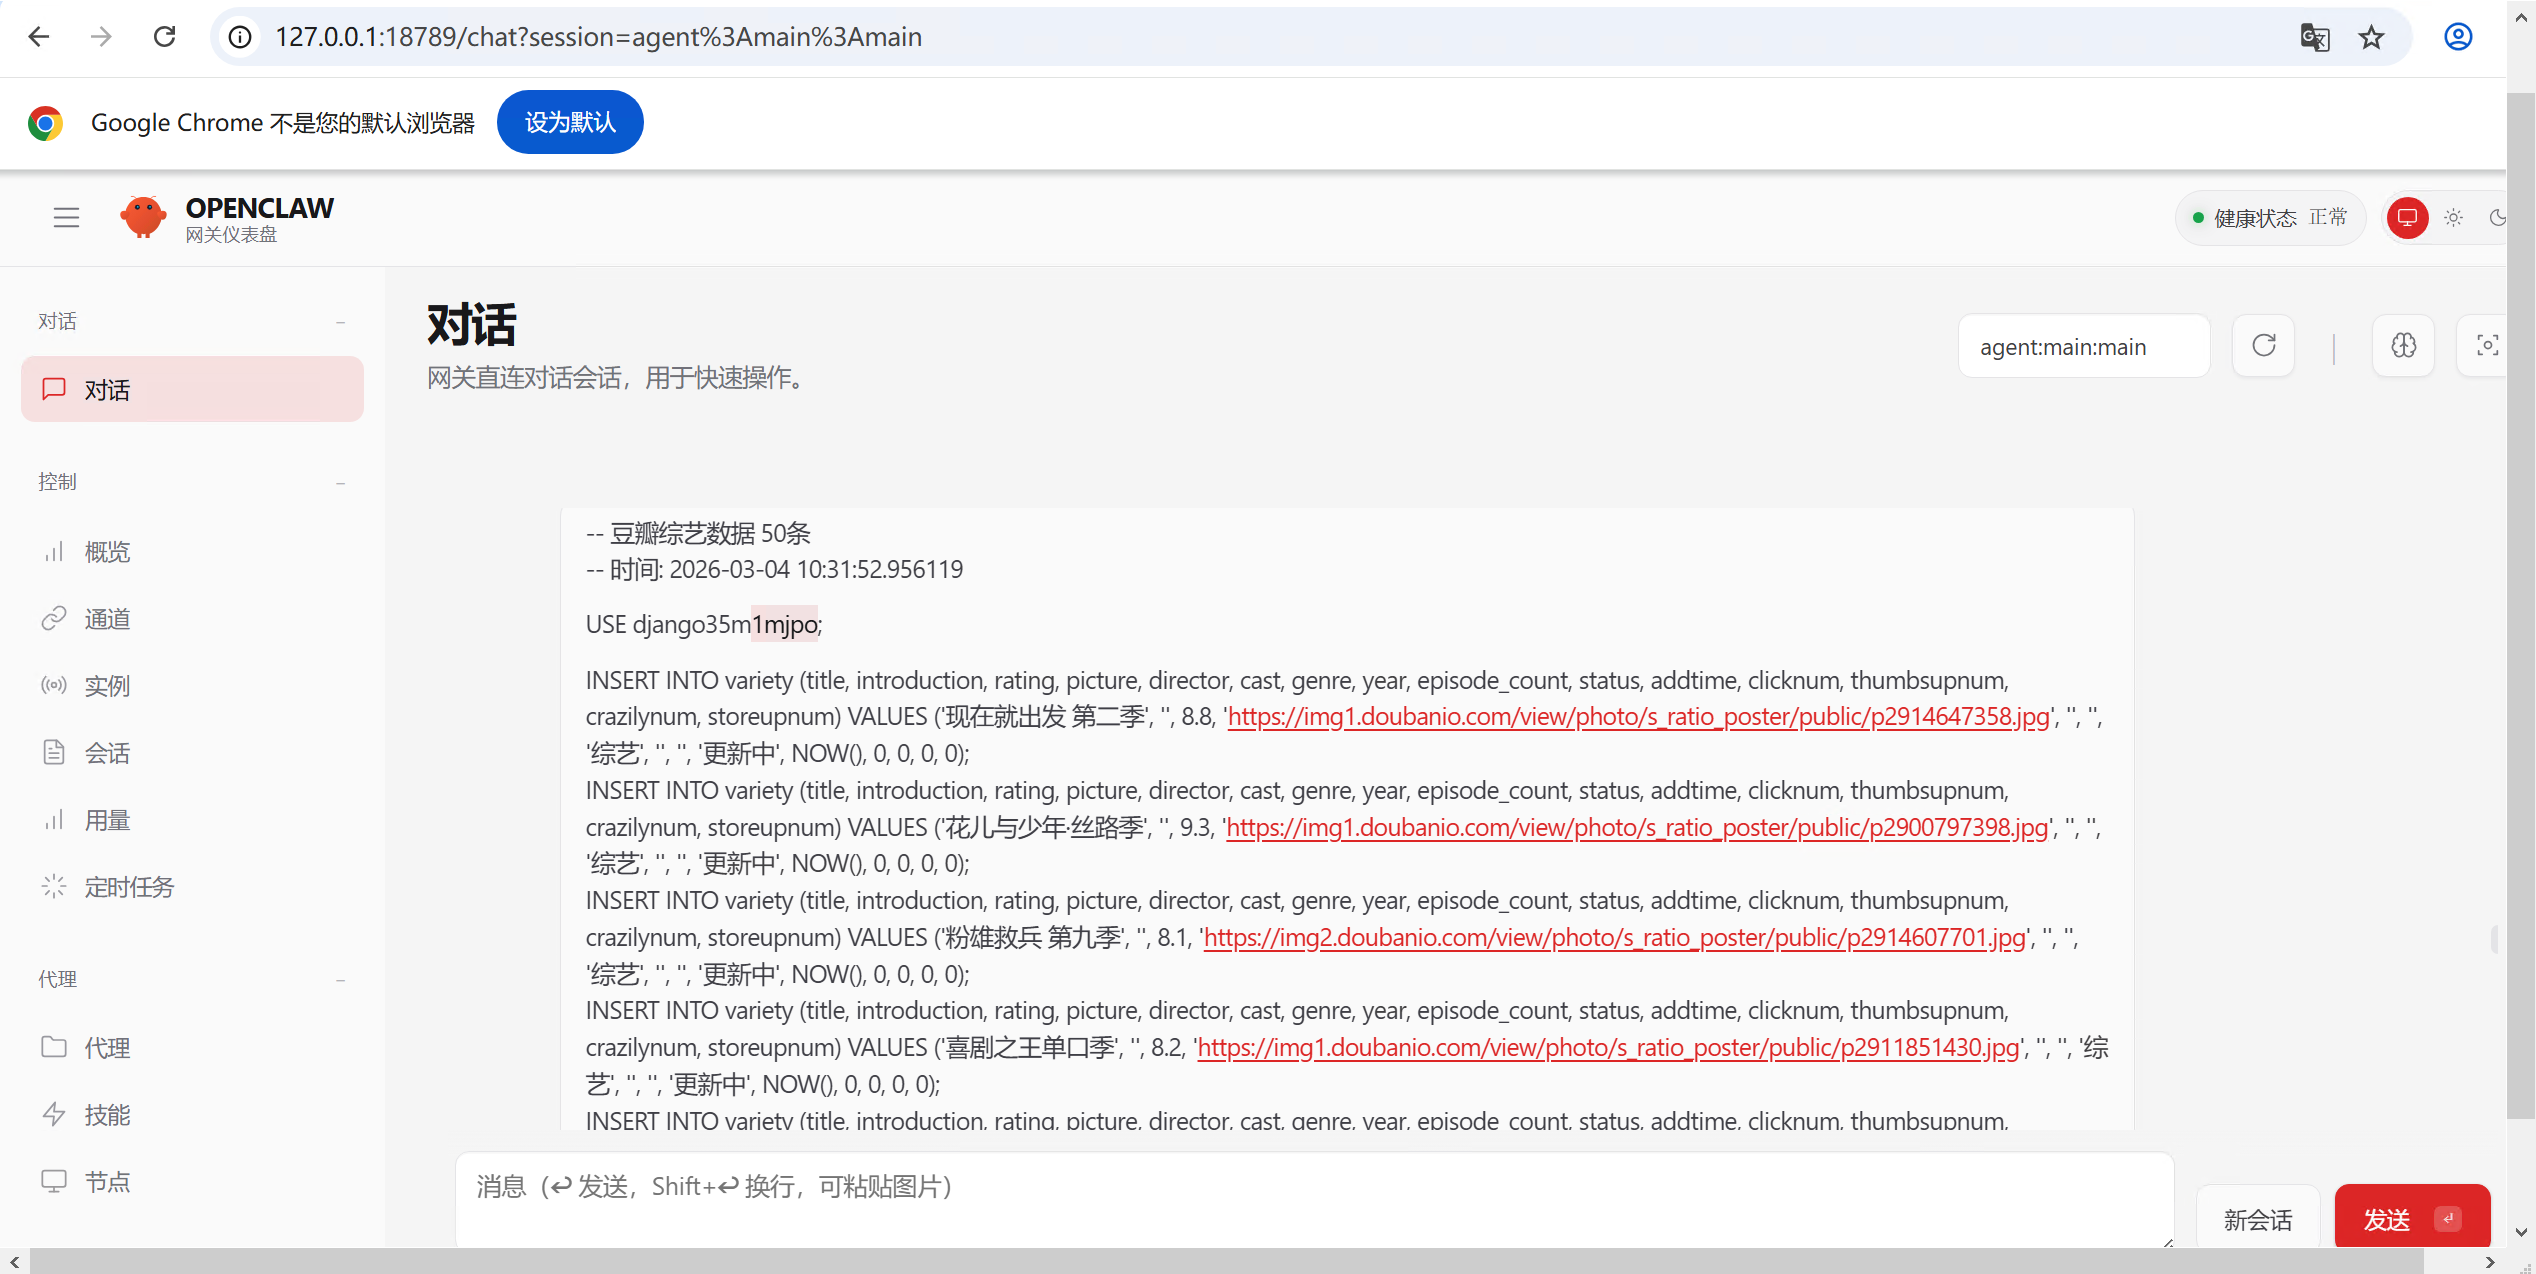Click the horizontal scrollbar at bottom

(x=1225, y=1262)
